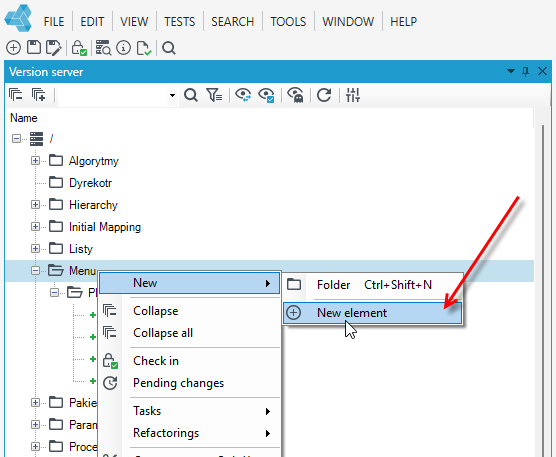556x457 pixels.
Task: Click the pin icon of Version server panel
Action: pos(526,72)
